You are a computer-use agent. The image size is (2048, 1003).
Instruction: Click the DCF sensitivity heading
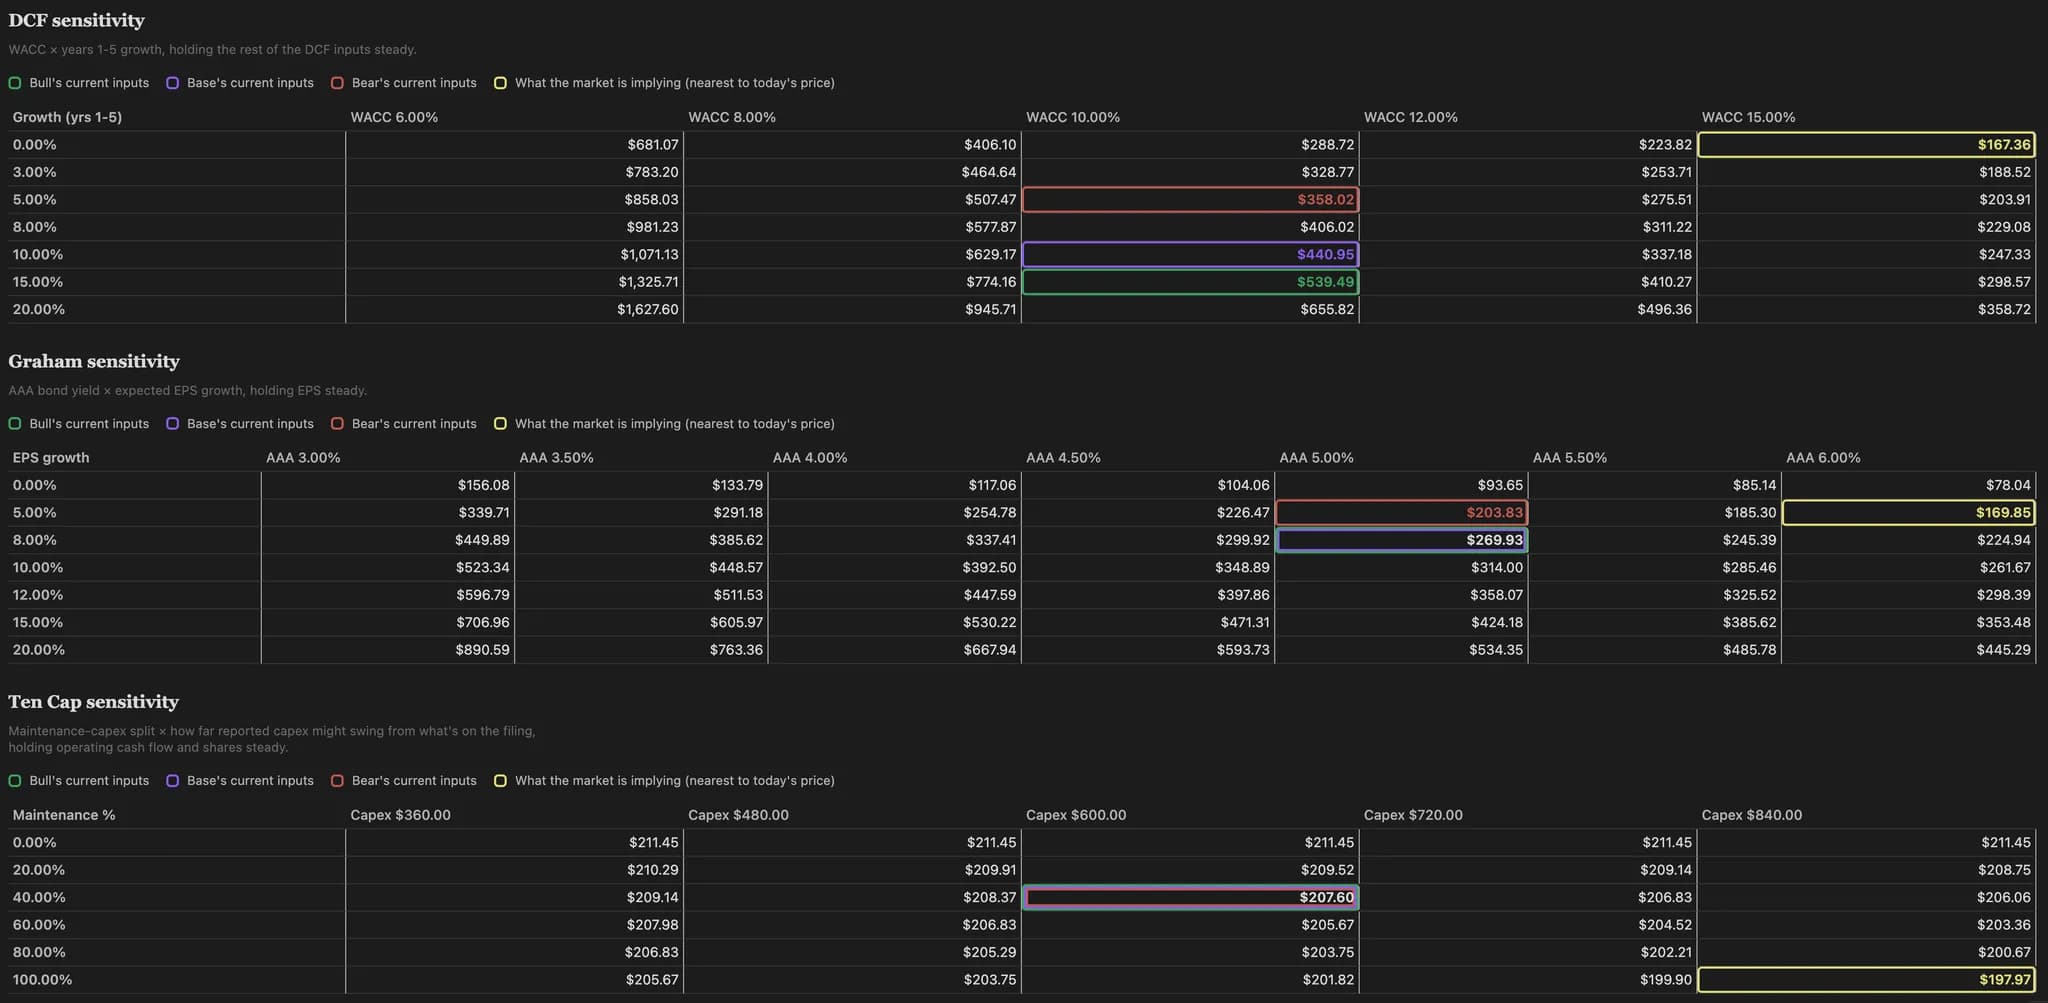[x=76, y=20]
